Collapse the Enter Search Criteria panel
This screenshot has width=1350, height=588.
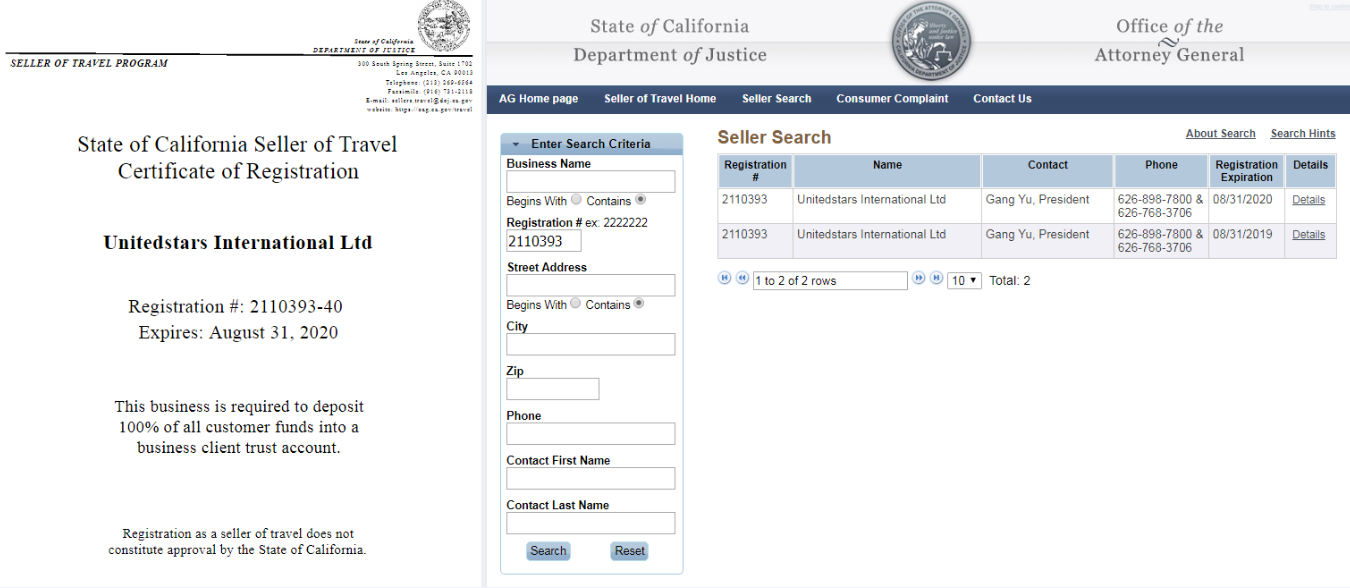pyautogui.click(x=517, y=144)
